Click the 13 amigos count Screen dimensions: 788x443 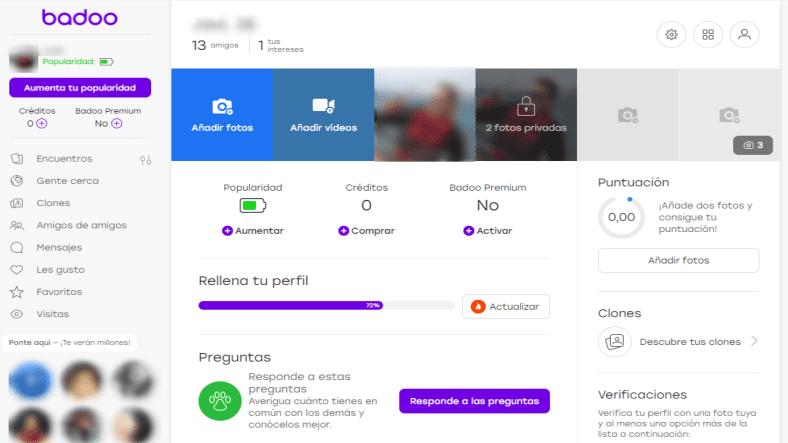point(215,46)
